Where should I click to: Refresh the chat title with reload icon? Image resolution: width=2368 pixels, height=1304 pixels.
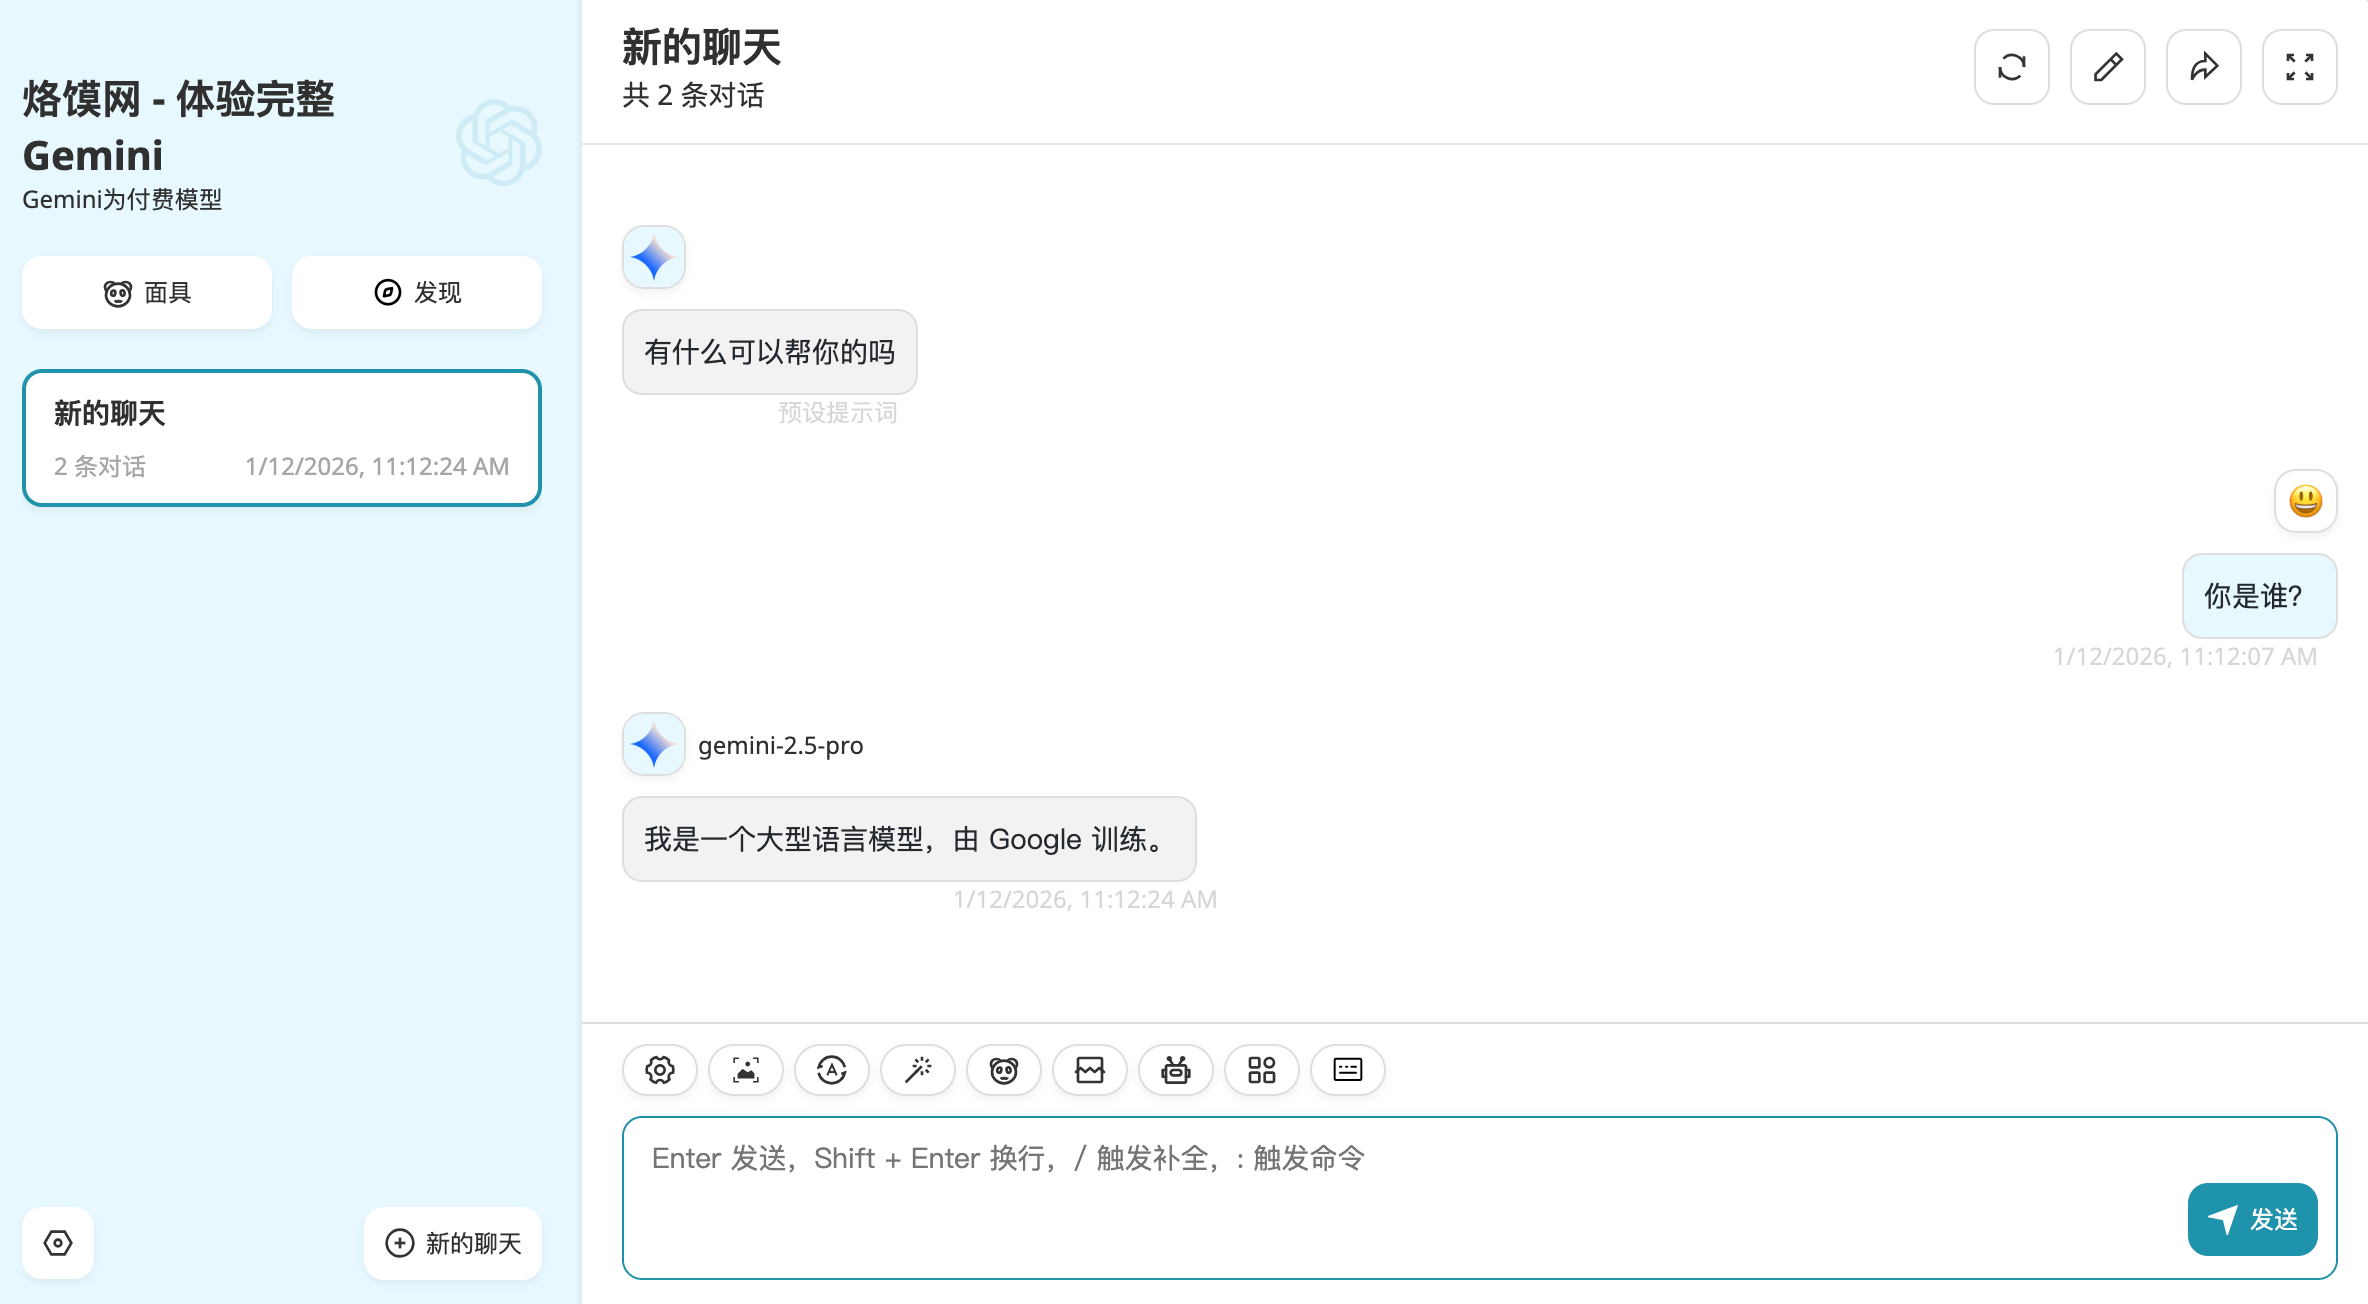[x=2011, y=67]
